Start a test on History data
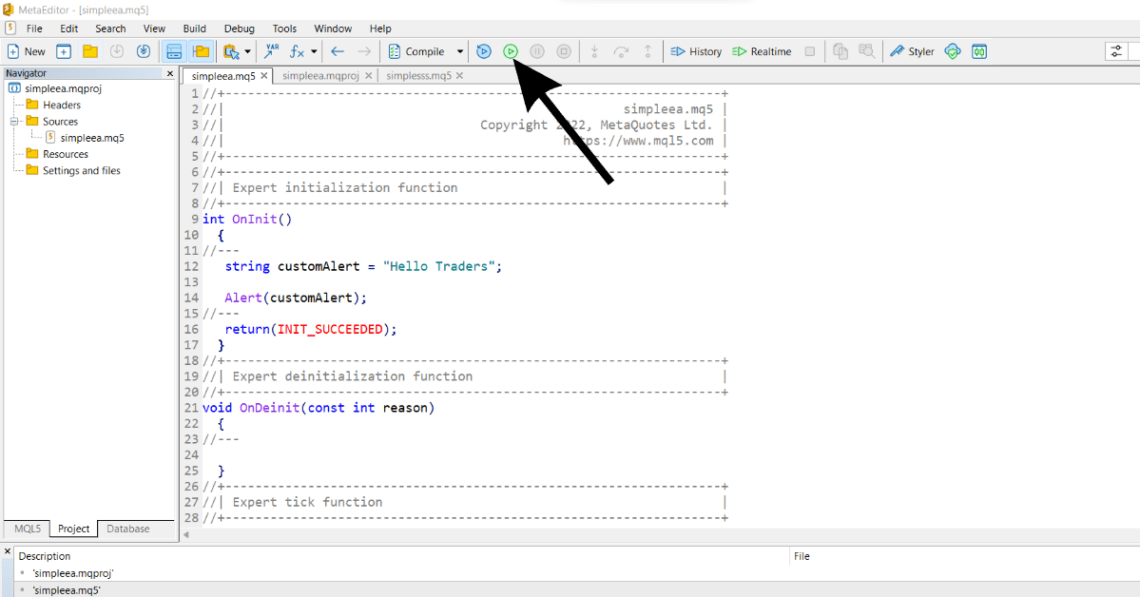This screenshot has width=1140, height=597. pyautogui.click(x=696, y=51)
